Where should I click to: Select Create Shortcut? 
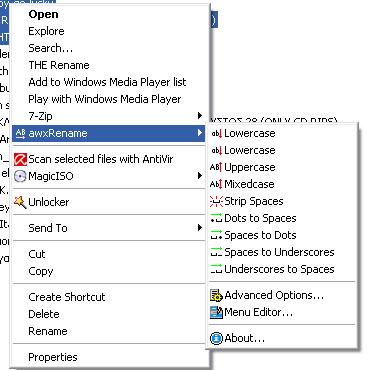tap(67, 297)
